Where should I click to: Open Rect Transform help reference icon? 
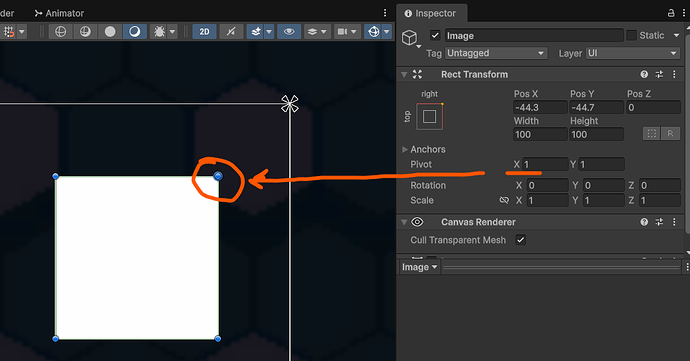[644, 74]
